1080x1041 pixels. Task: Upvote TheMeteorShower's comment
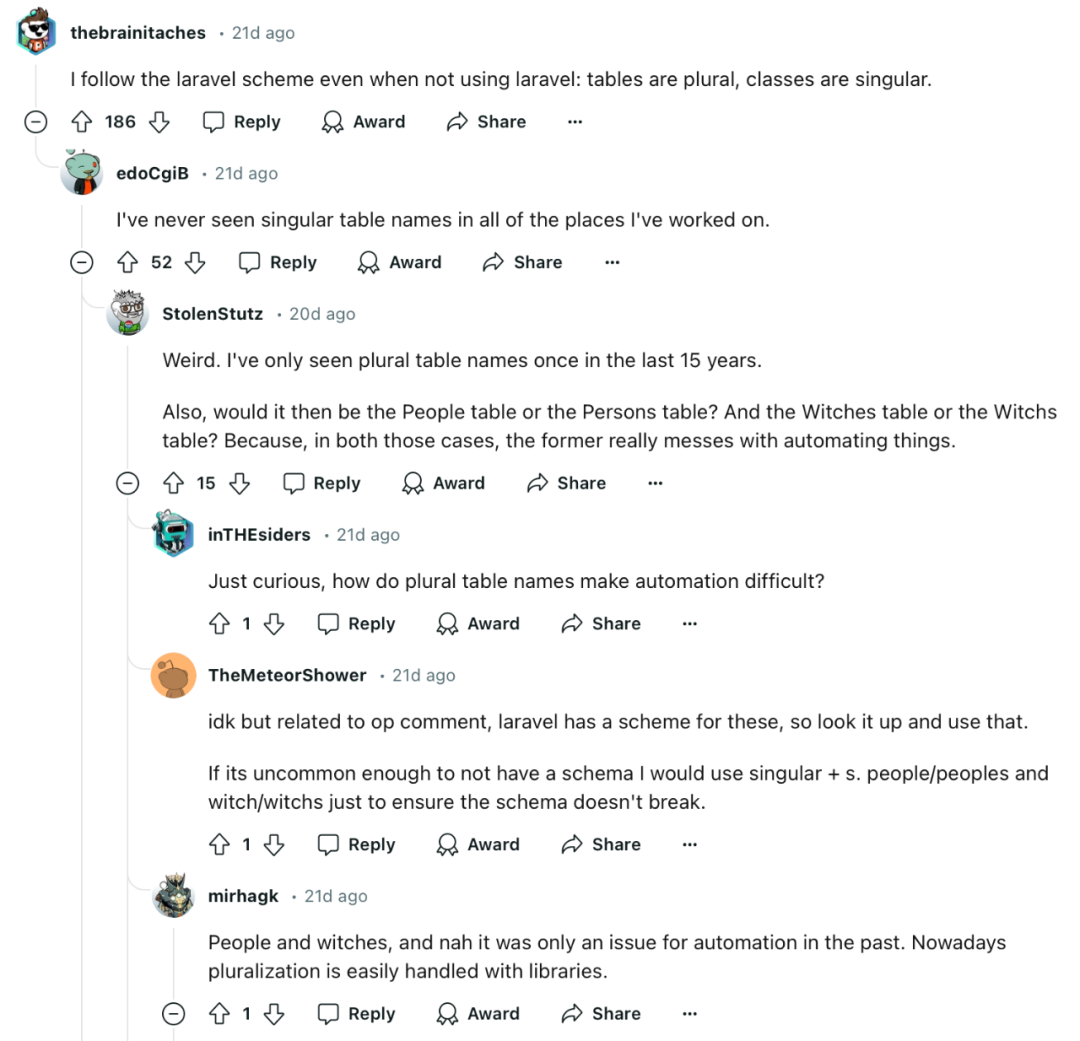220,844
